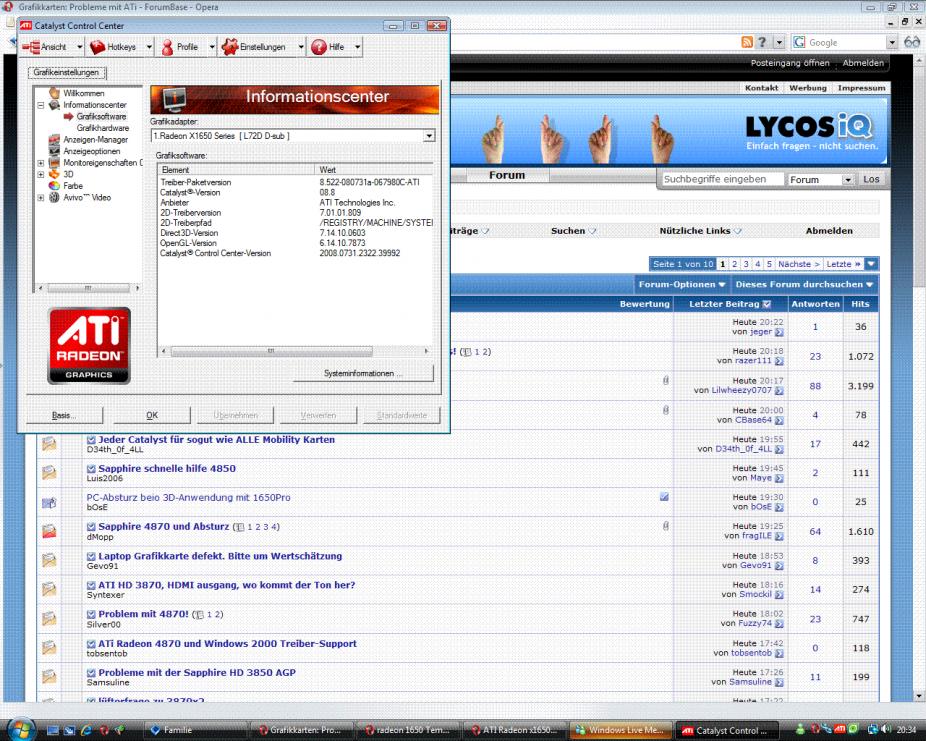Go to page 2 of forum listing
The width and height of the screenshot is (926, 741).
click(x=735, y=264)
